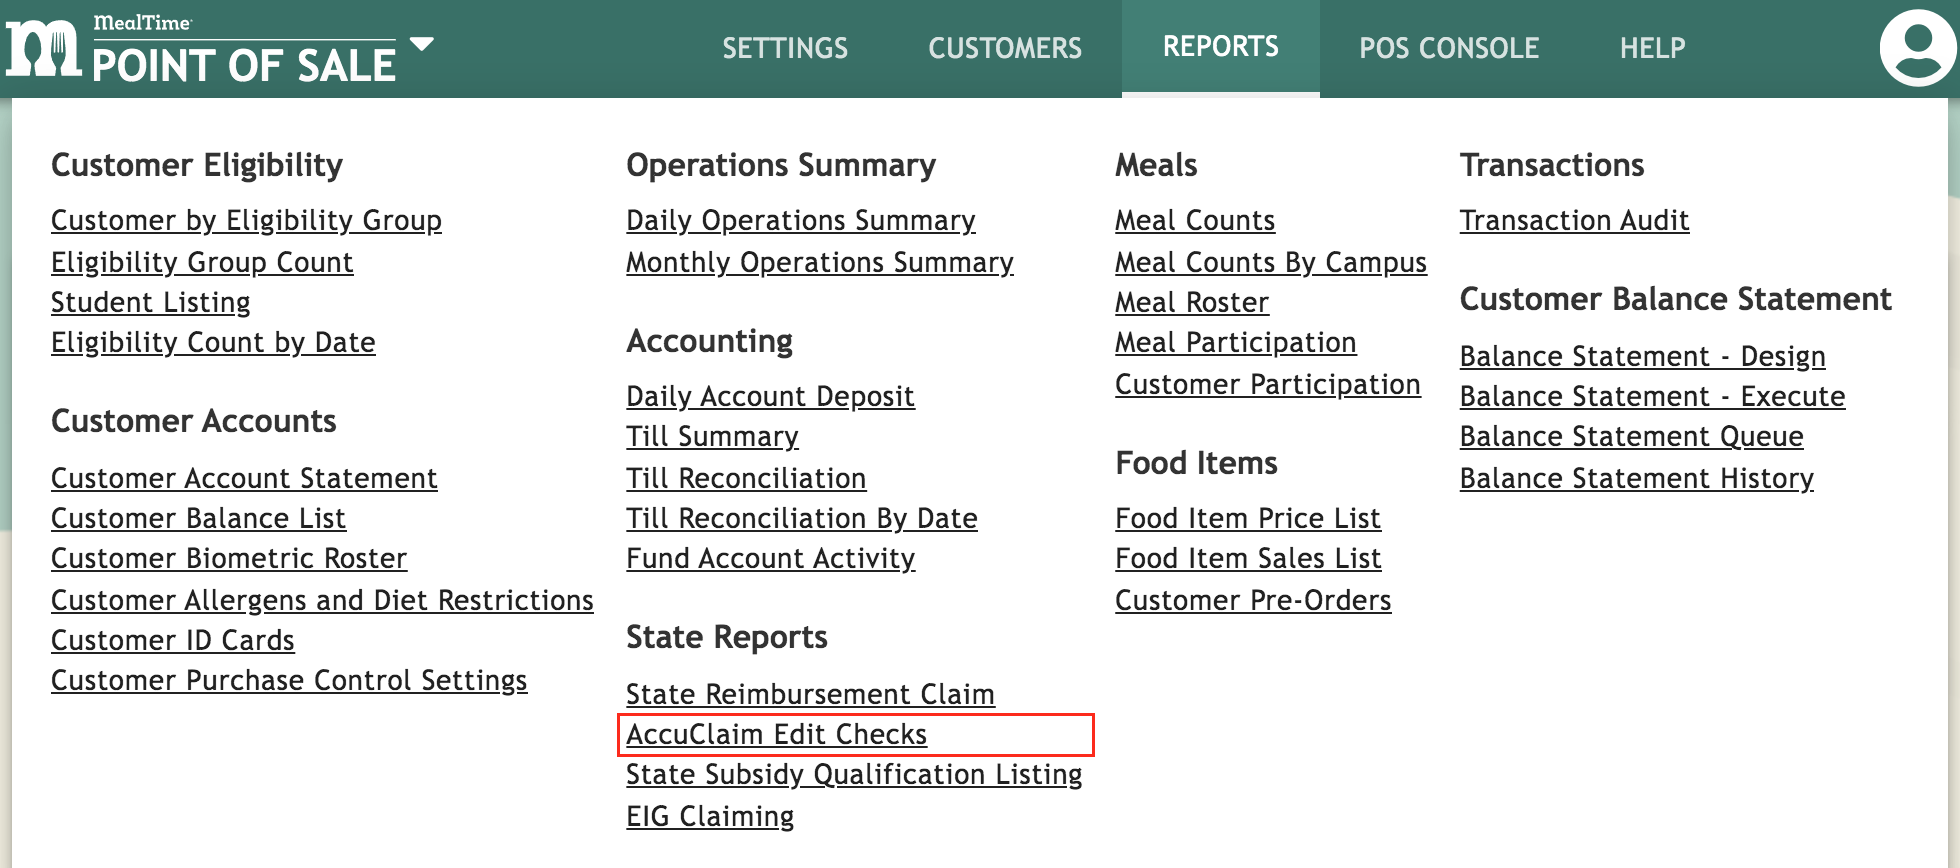Open Customer Account Statement report
This screenshot has width=1960, height=868.
coord(244,478)
